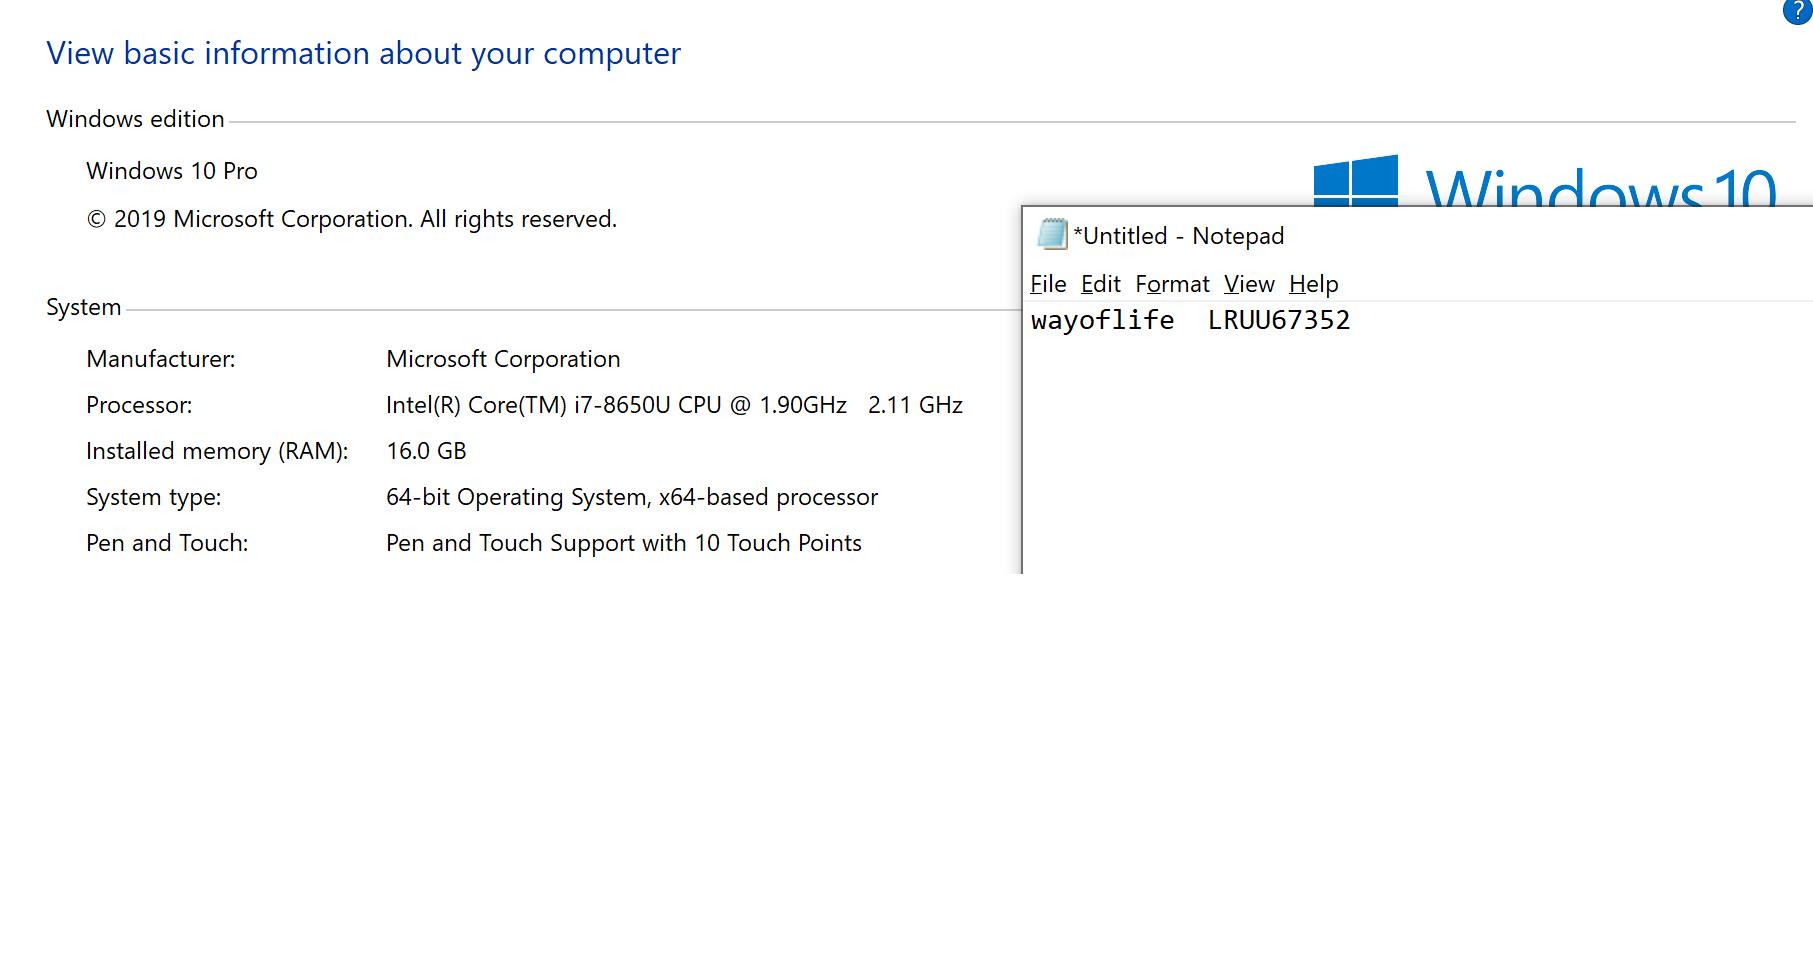
Task: Open the Format menu in Notepad
Action: (x=1172, y=284)
